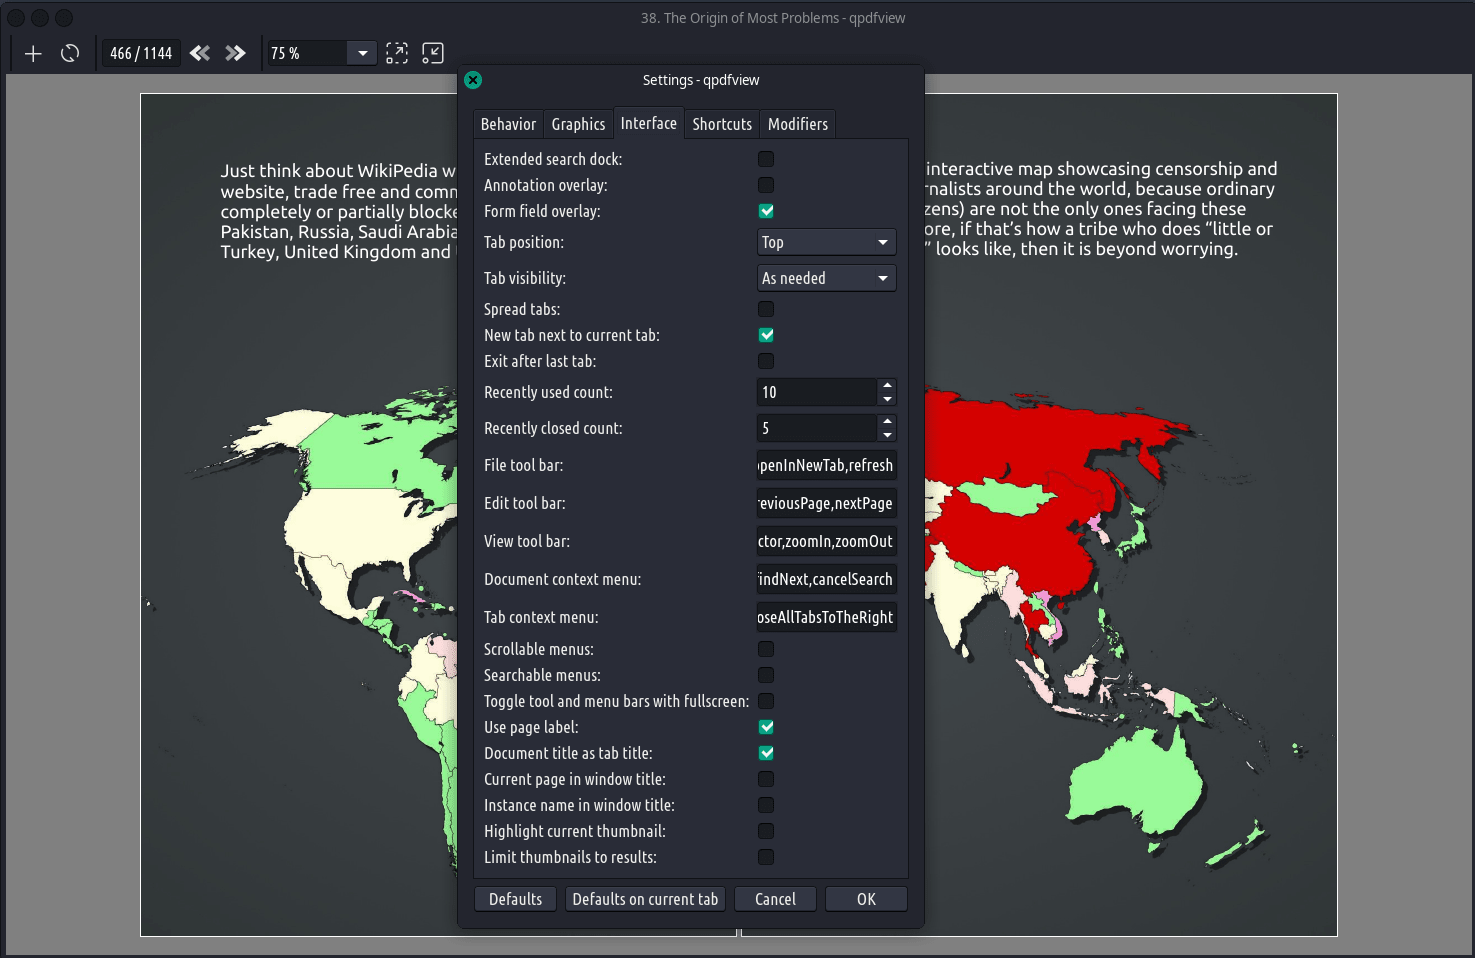Enable the Annotation overlay checkbox
1475x958 pixels.
click(x=766, y=185)
